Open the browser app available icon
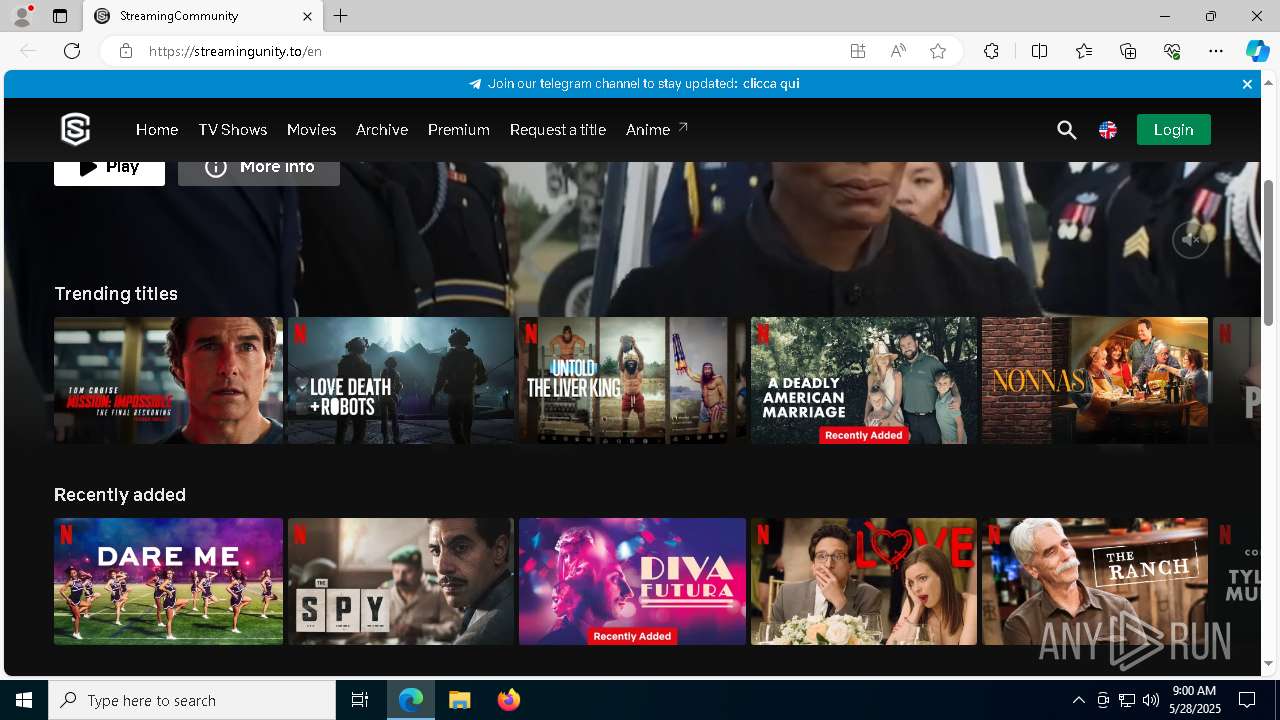The height and width of the screenshot is (720, 1280). (x=858, y=51)
